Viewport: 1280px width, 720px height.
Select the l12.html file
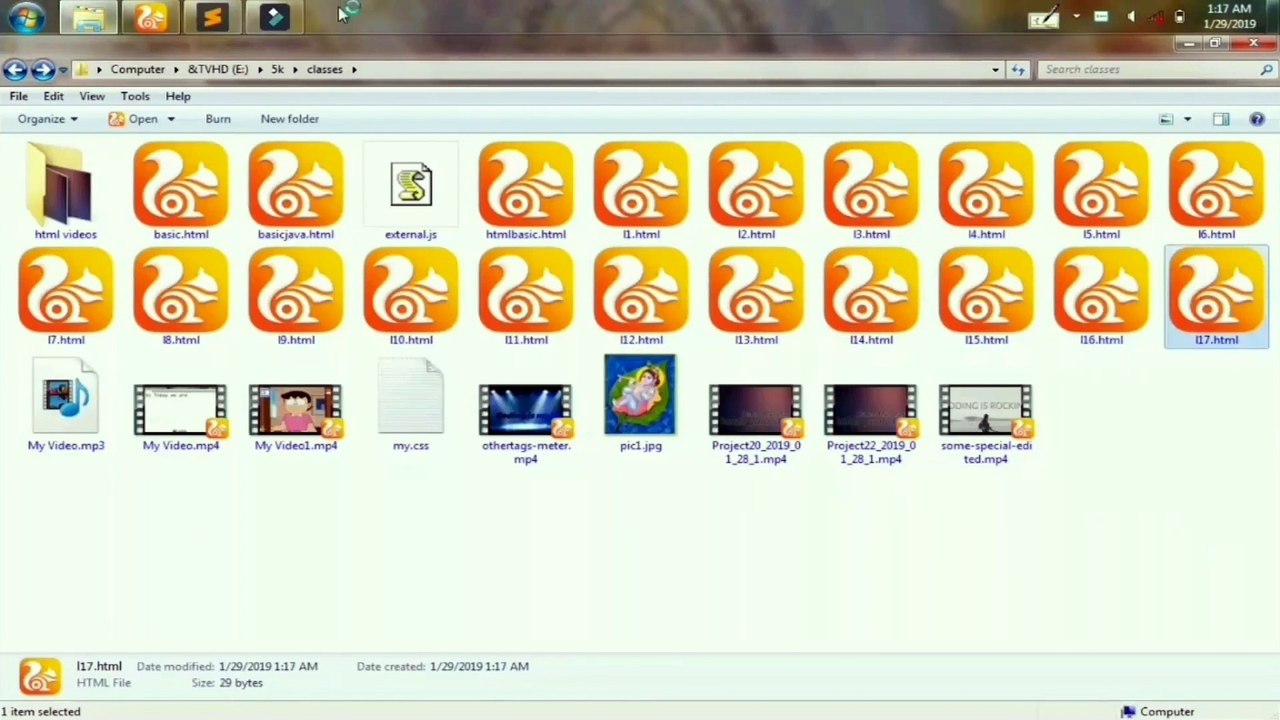(641, 297)
